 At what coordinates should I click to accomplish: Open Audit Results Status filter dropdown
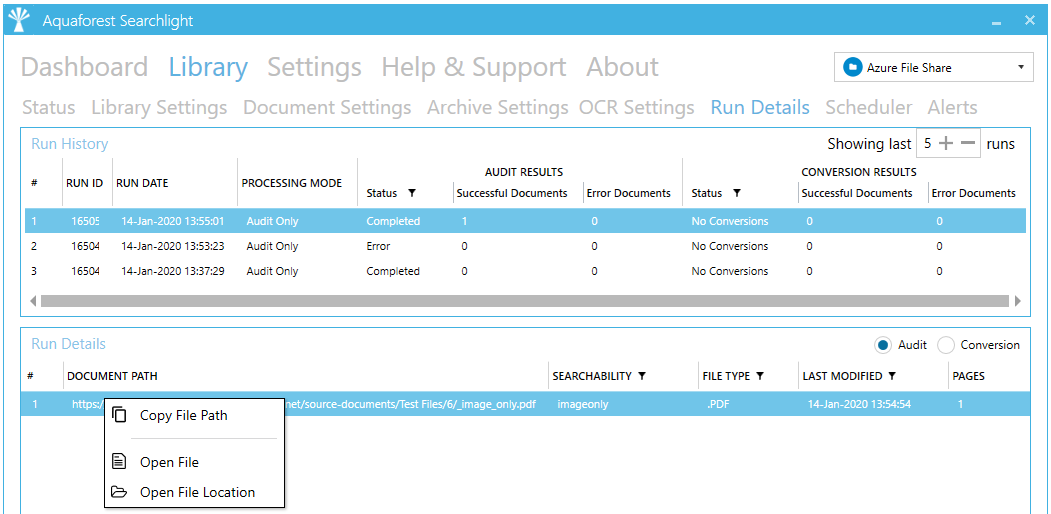point(411,193)
